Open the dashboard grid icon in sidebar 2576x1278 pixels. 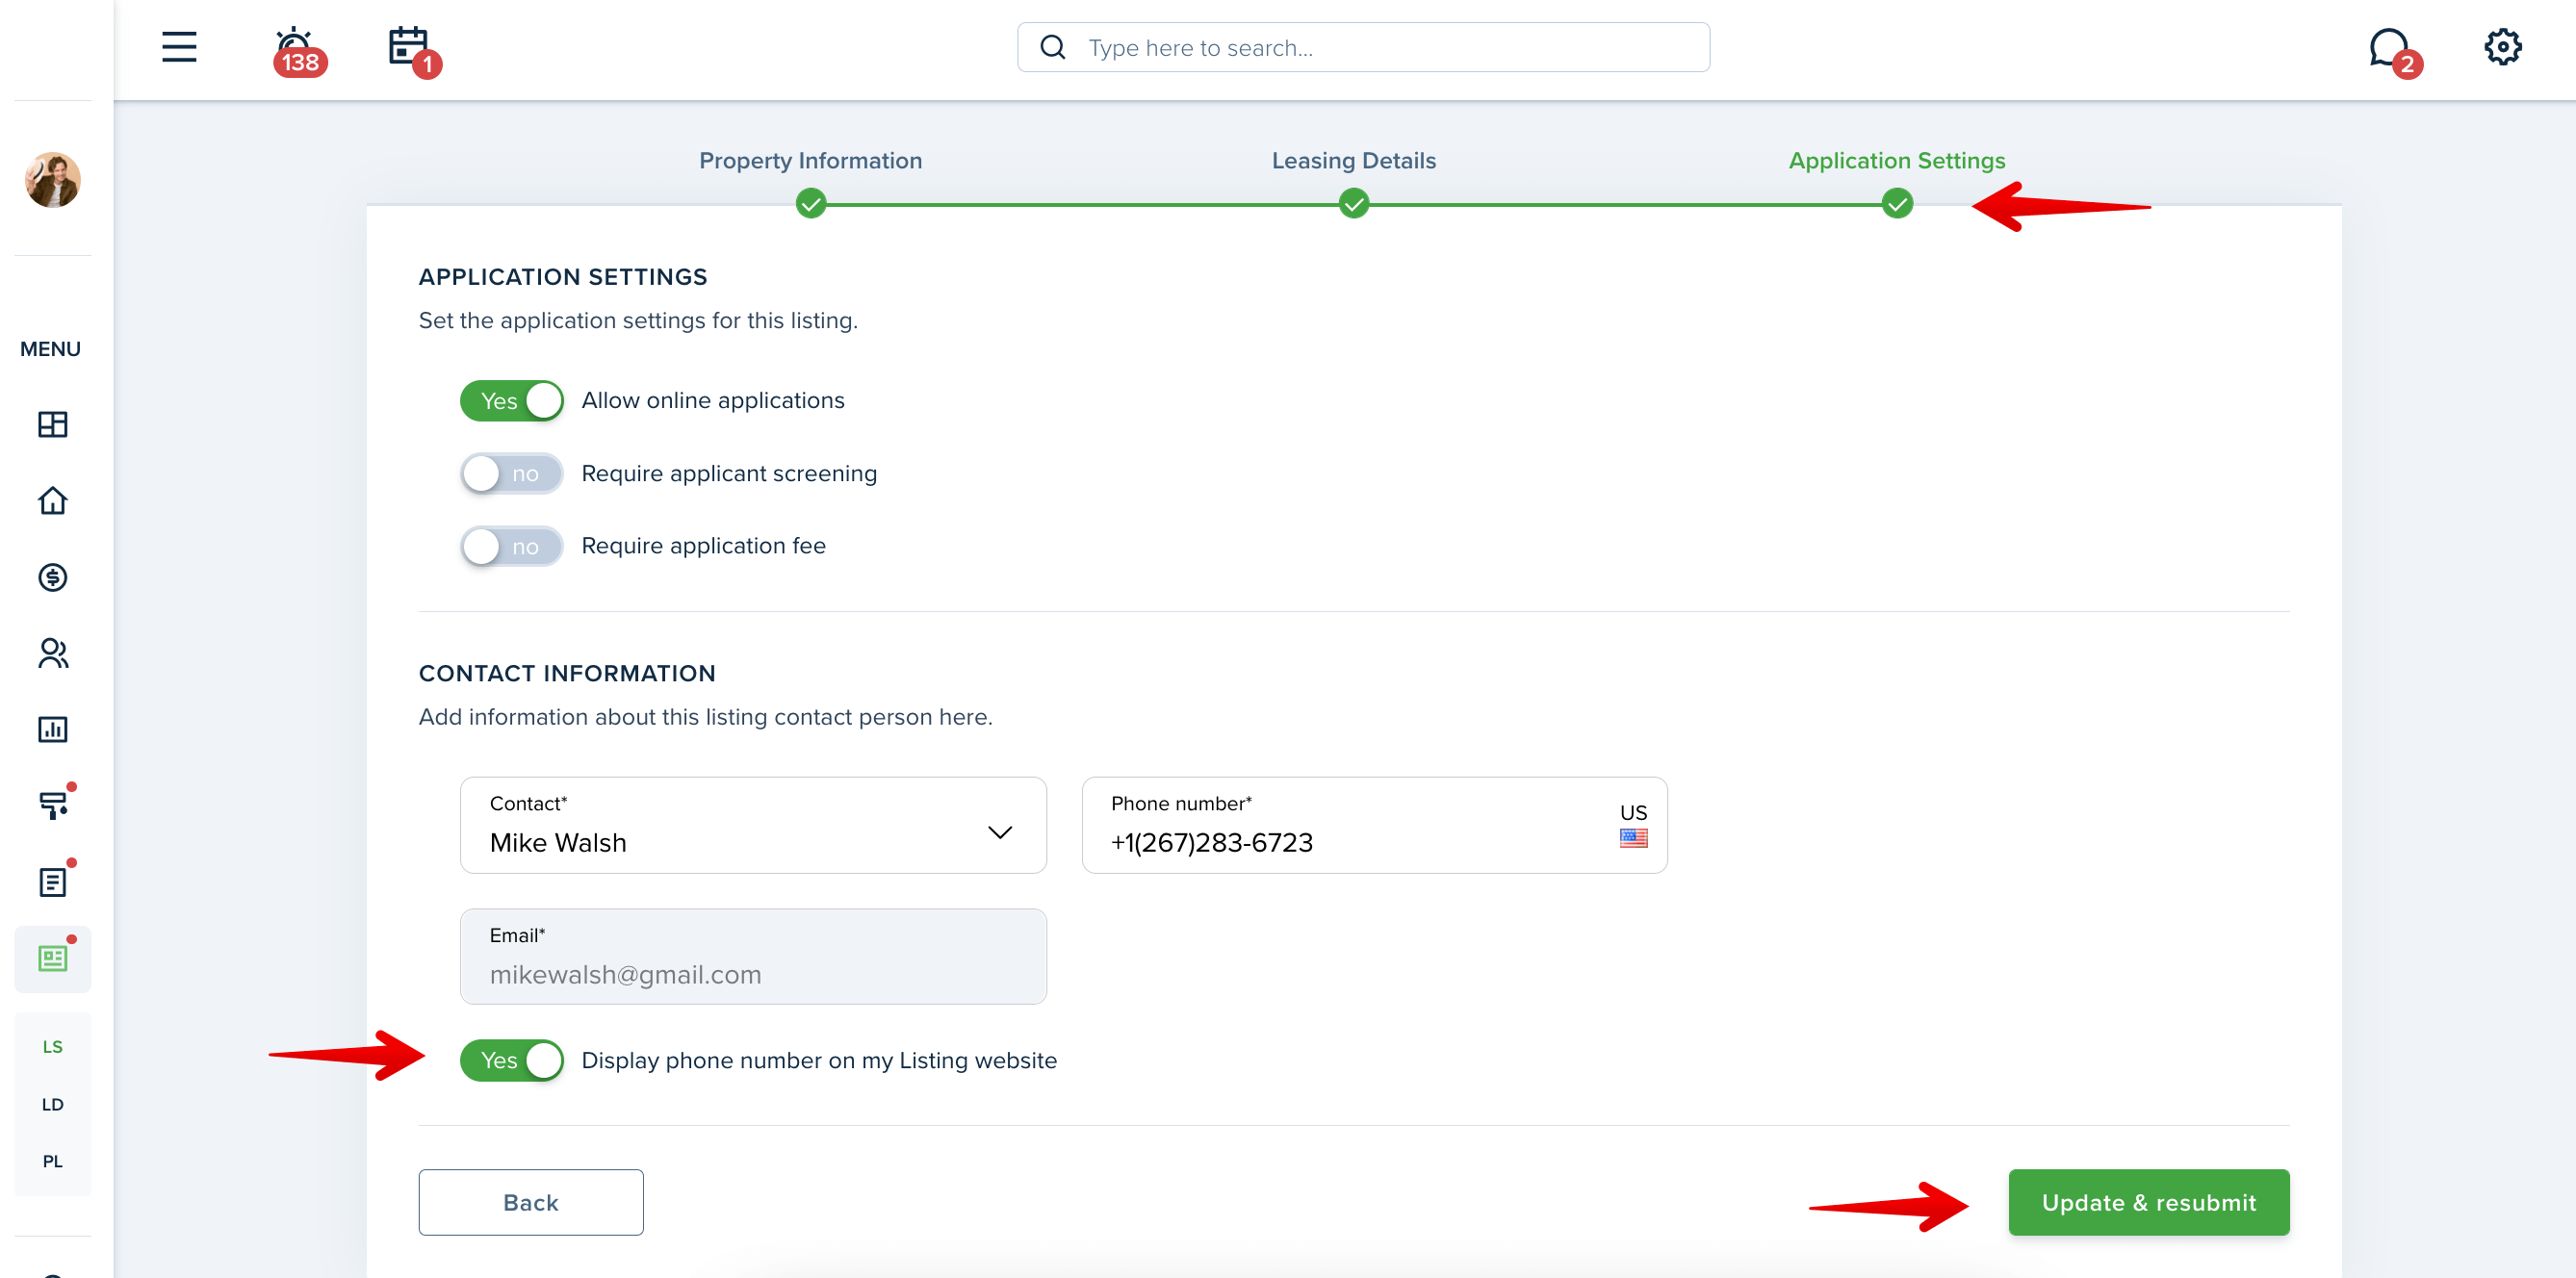click(52, 424)
